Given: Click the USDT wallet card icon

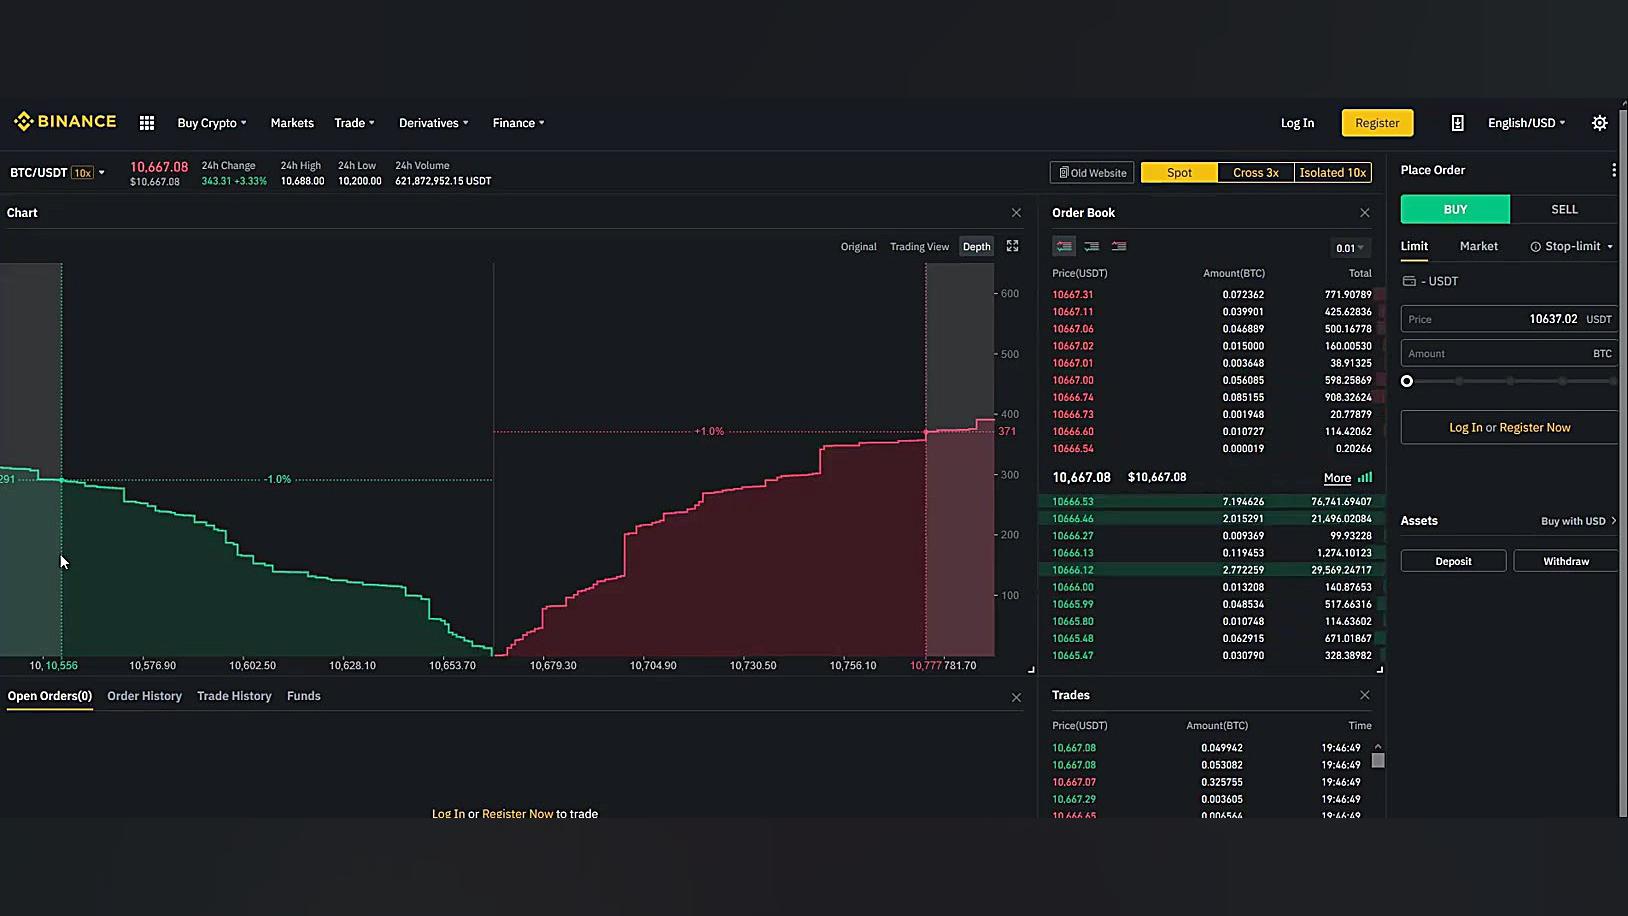Looking at the screenshot, I should pos(1409,281).
